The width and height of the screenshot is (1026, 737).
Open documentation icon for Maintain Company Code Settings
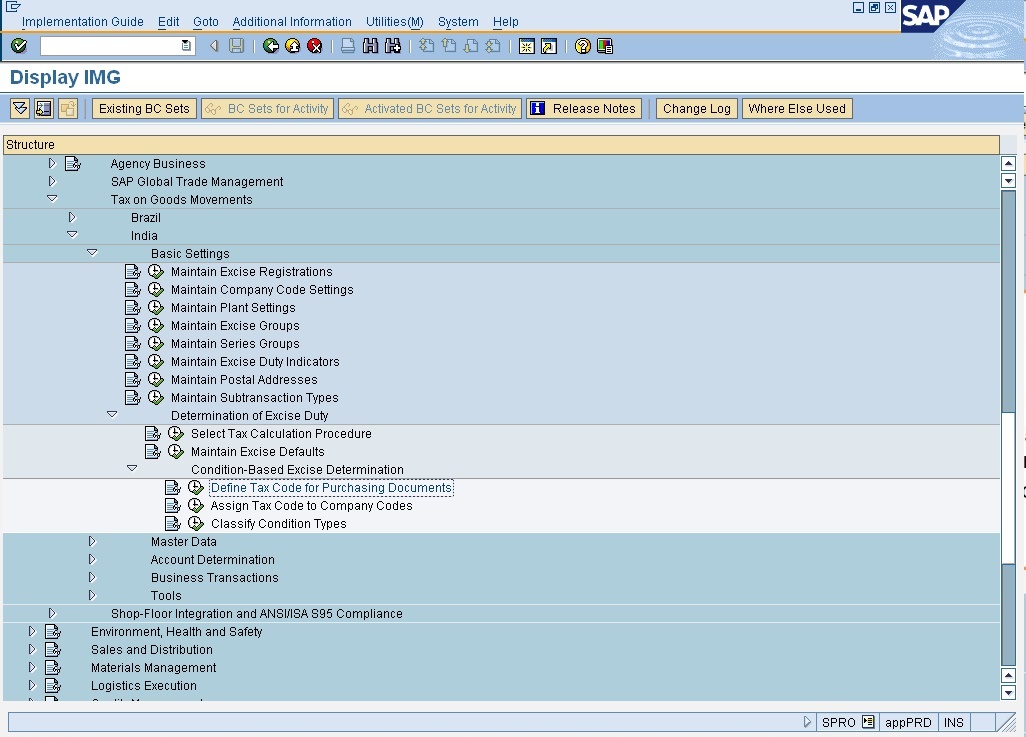click(x=133, y=289)
